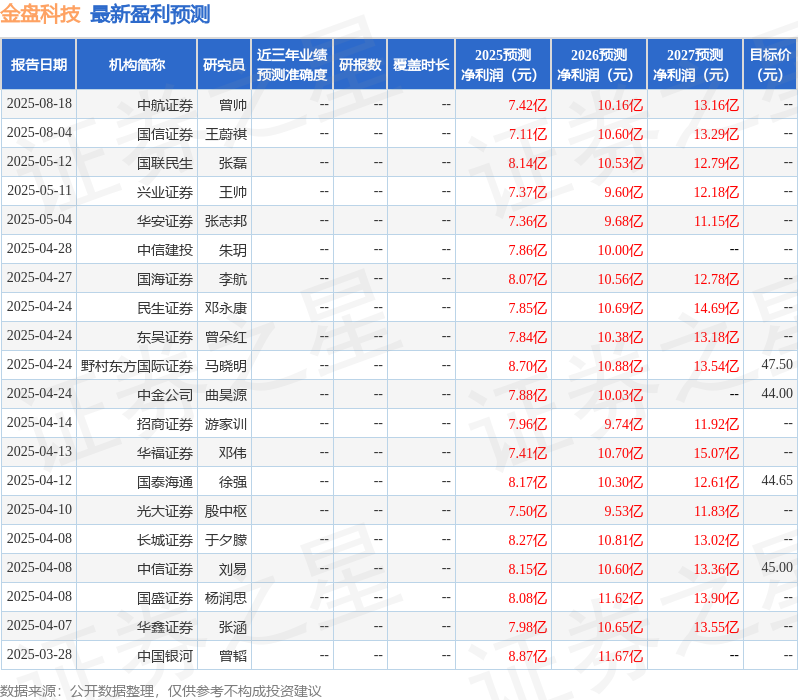This screenshot has width=798, height=700.
Task: Select institution 国盛证券
Action: [x=165, y=599]
